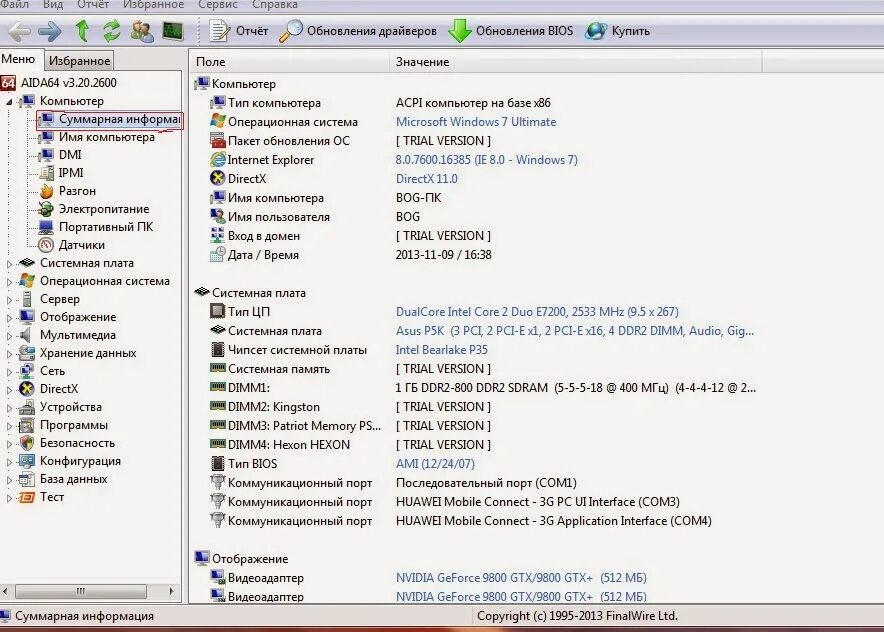Open the Файл menu
The image size is (884, 632).
14,5
